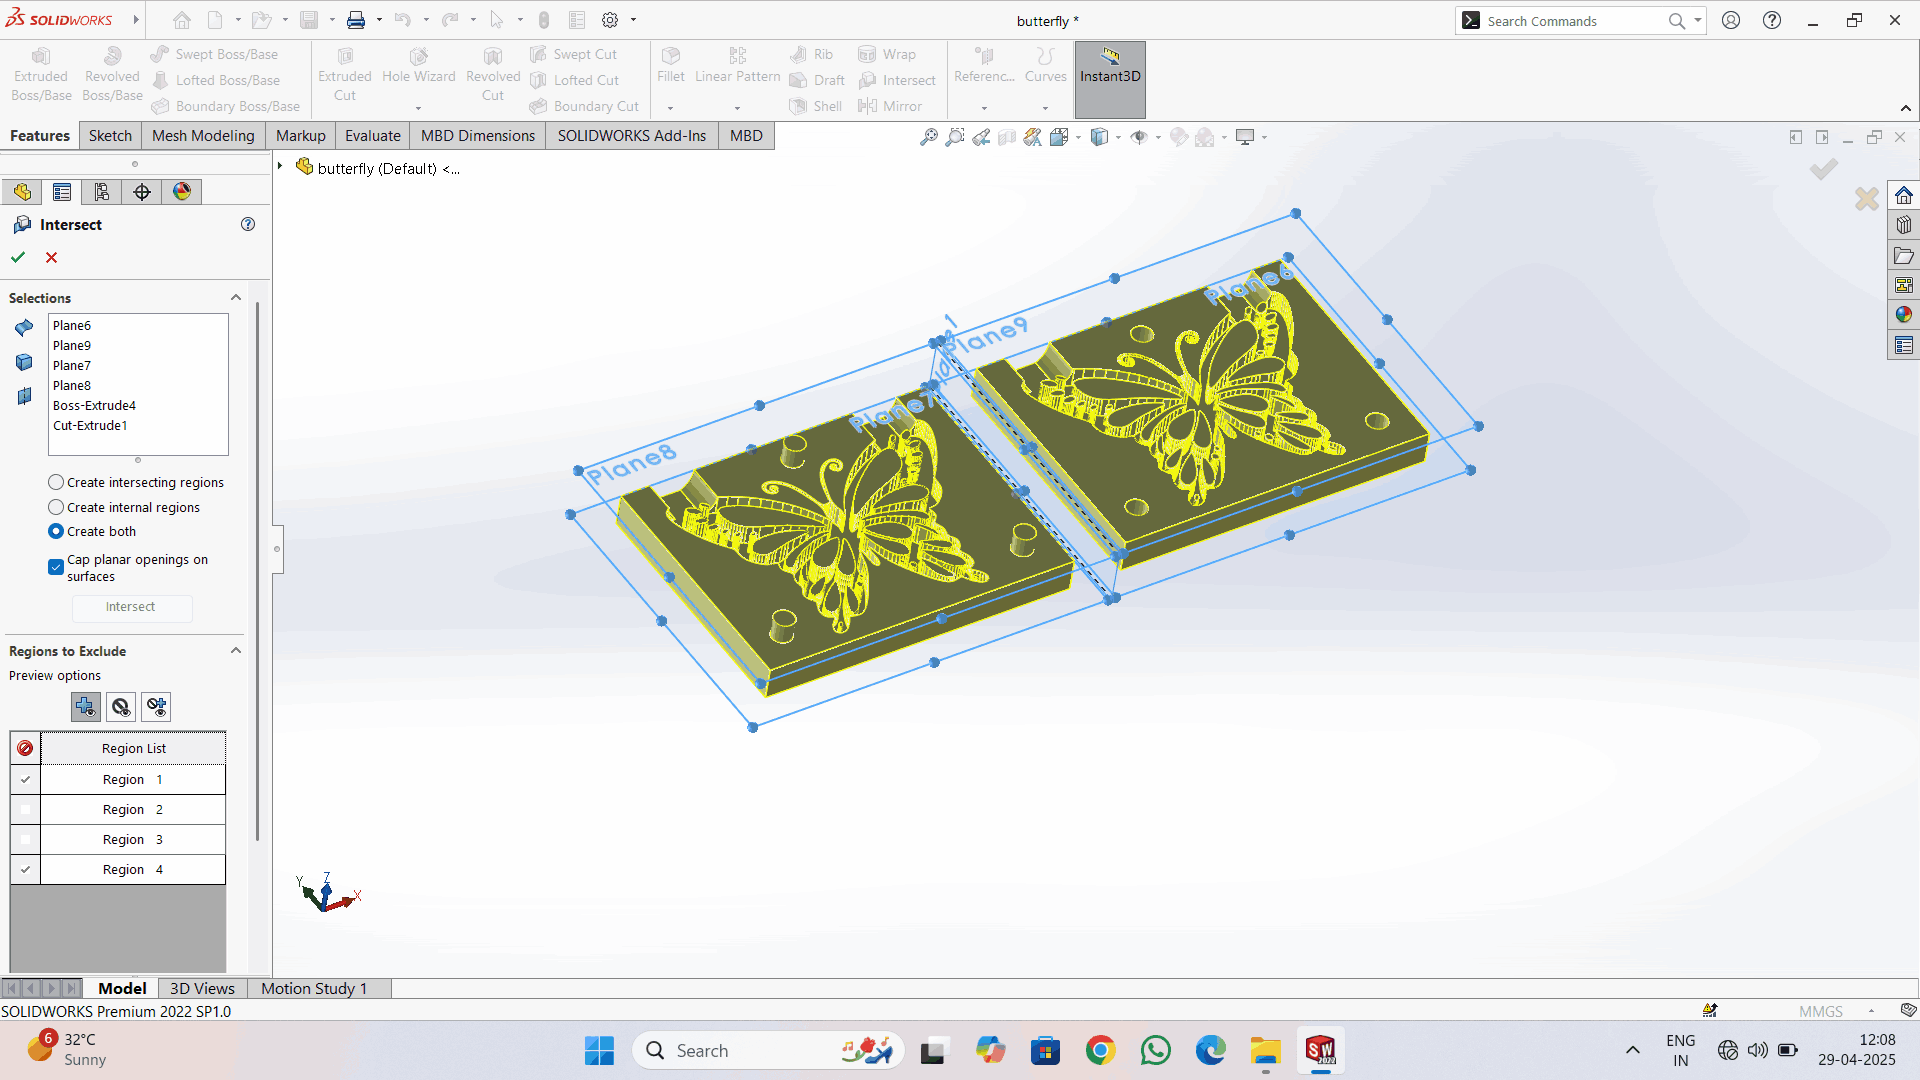Open Search Commands dropdown arrow
Viewport: 1920px width, 1080px height.
1697,20
